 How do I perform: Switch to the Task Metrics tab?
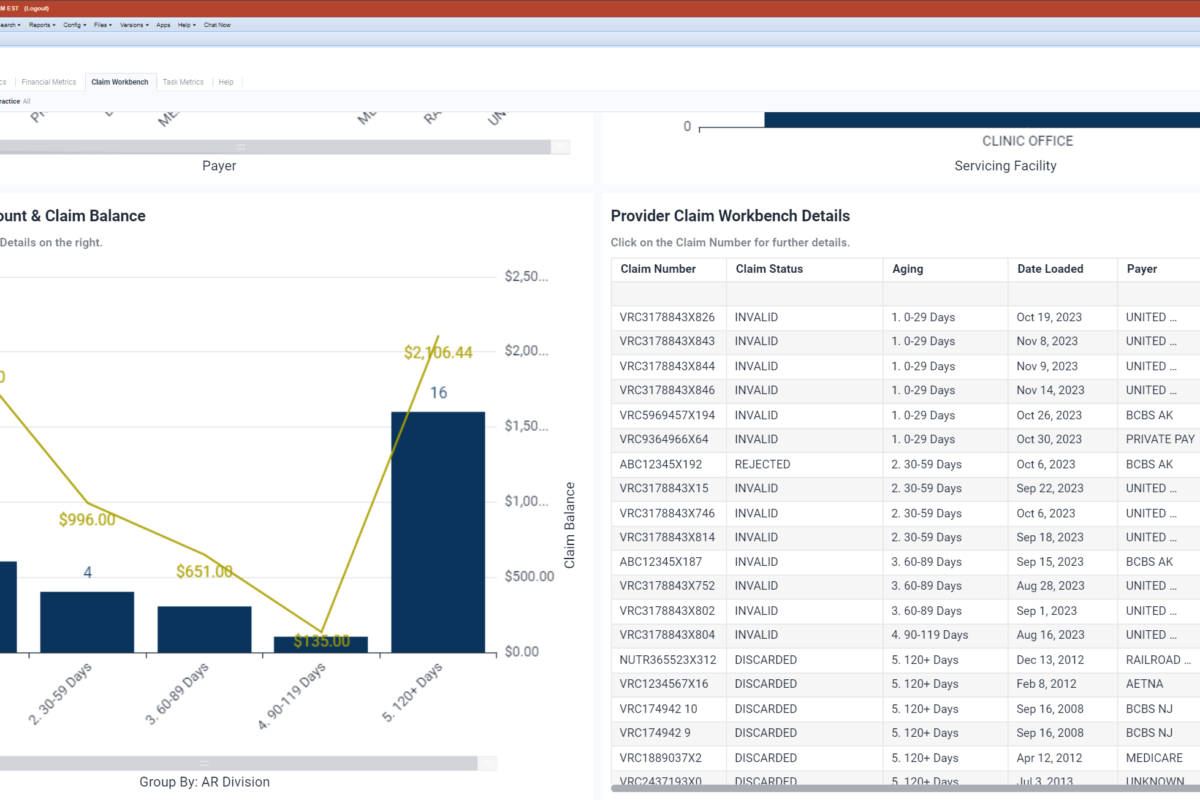pos(183,82)
